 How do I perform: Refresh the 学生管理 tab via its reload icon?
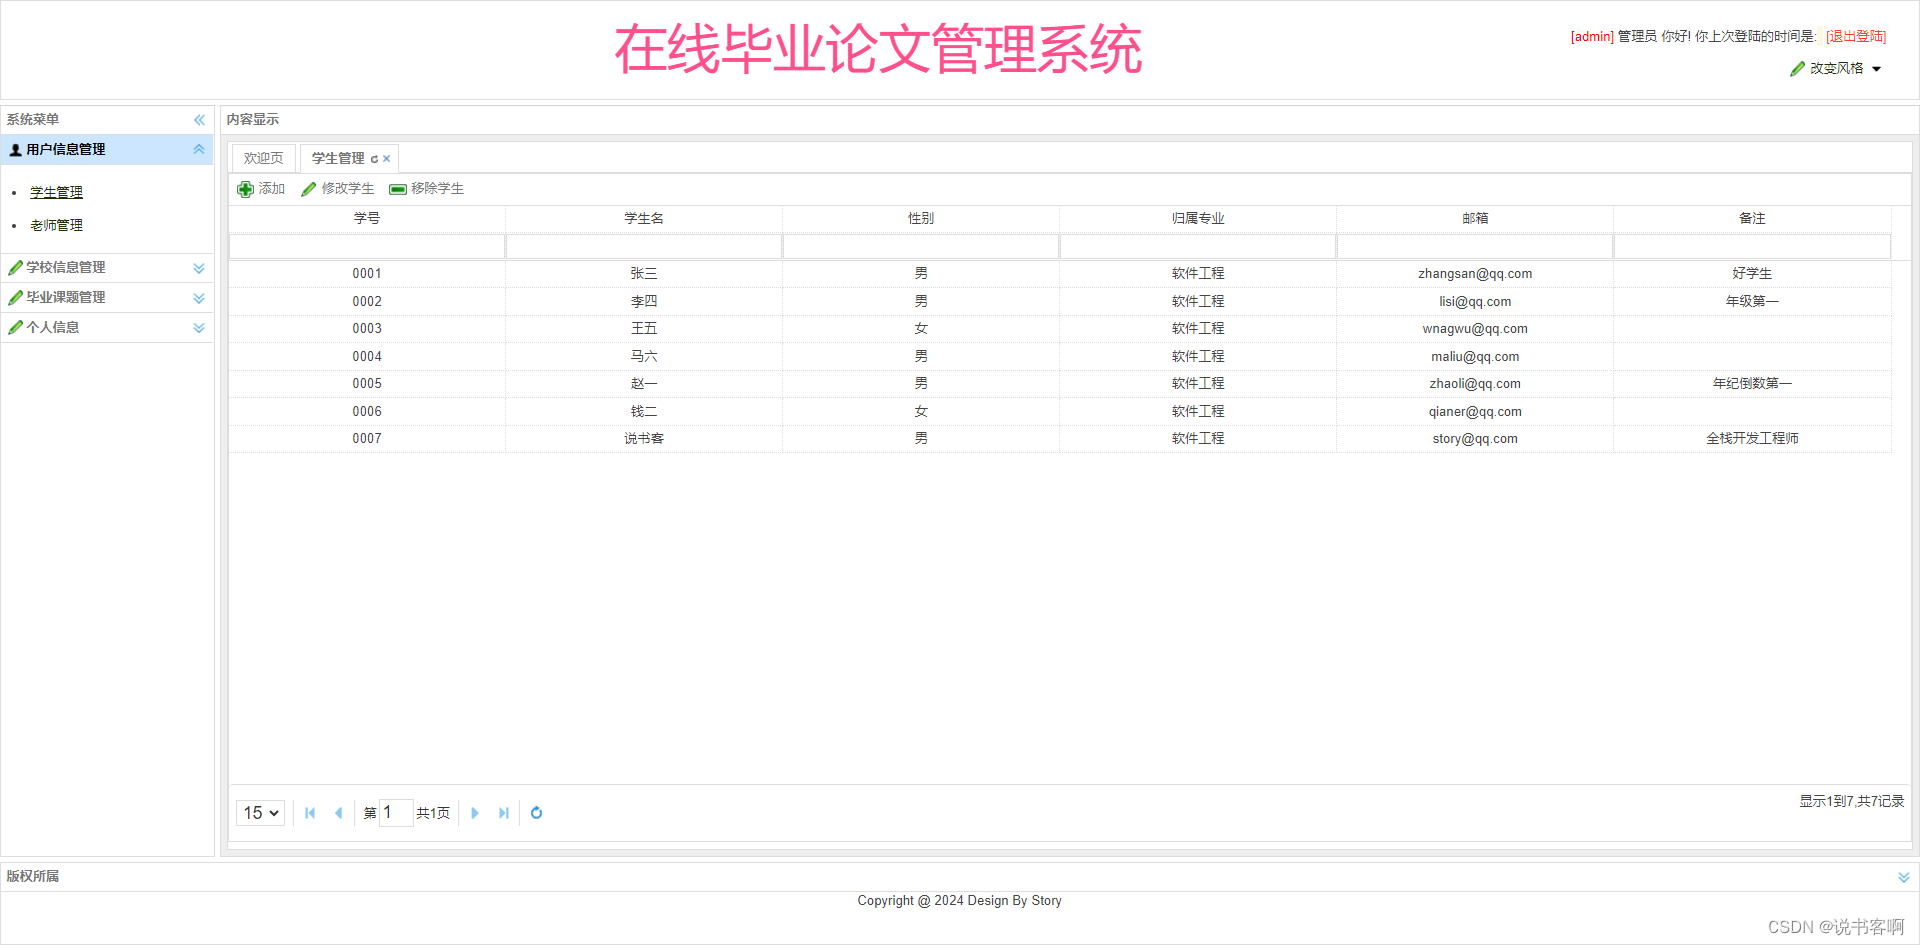tap(375, 159)
